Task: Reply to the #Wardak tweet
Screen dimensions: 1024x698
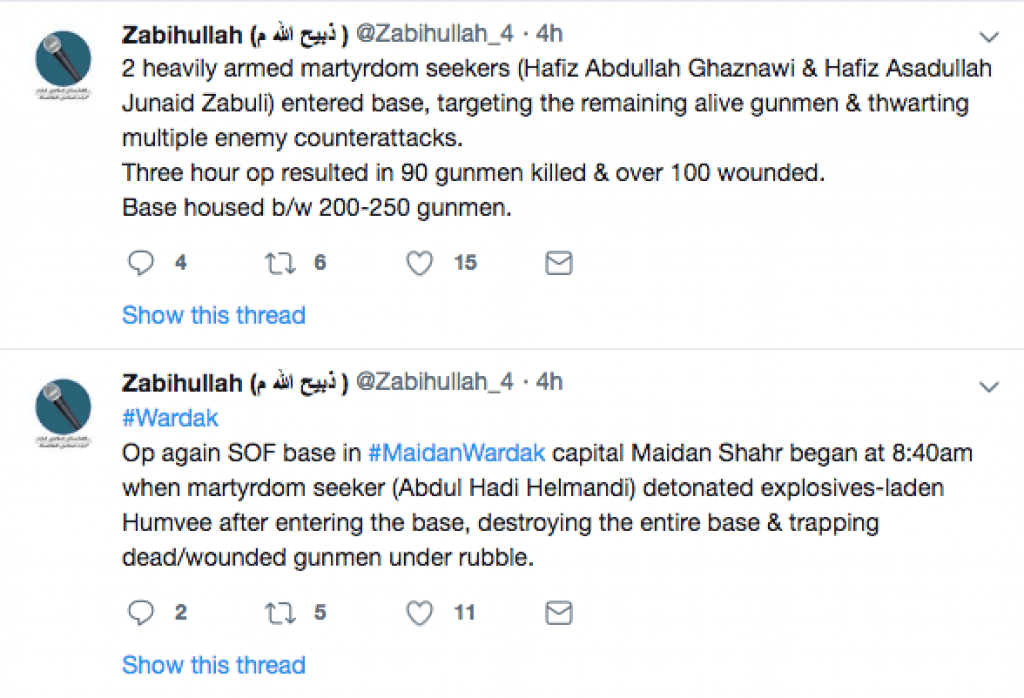Action: (x=140, y=612)
